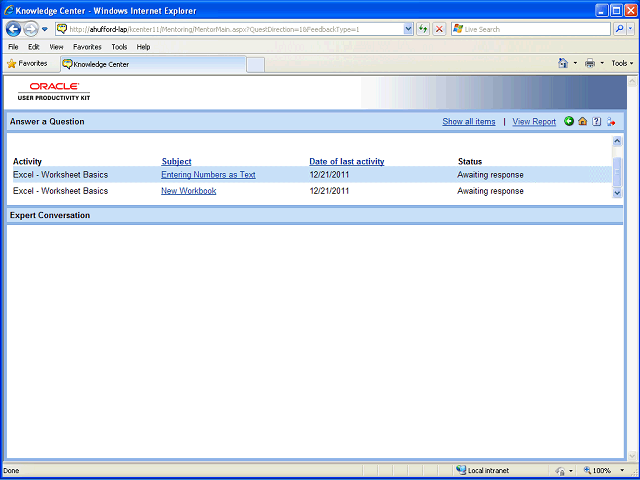Click the page icon in address bar
Image resolution: width=640 pixels, height=480 pixels.
[62, 29]
